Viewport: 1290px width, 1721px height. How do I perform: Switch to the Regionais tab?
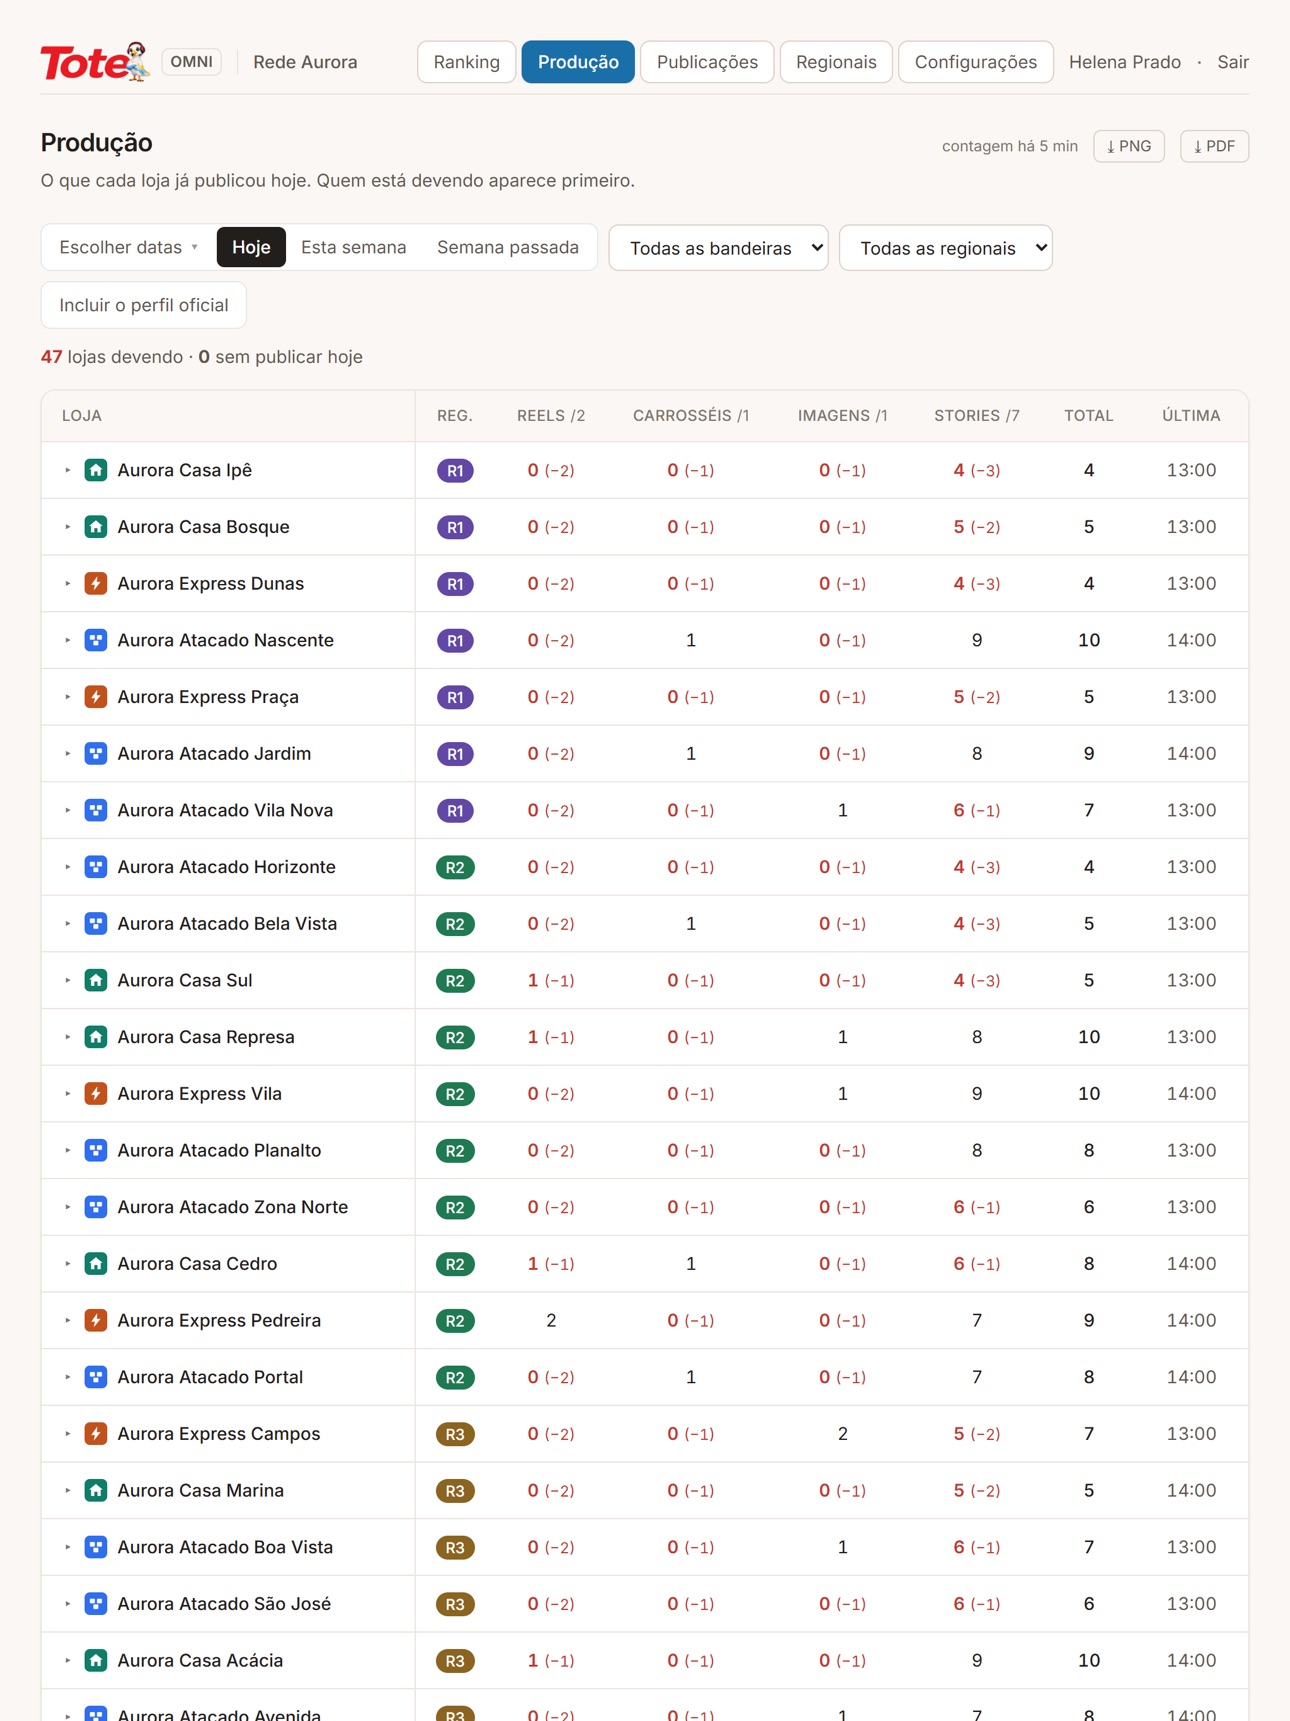pyautogui.click(x=836, y=62)
